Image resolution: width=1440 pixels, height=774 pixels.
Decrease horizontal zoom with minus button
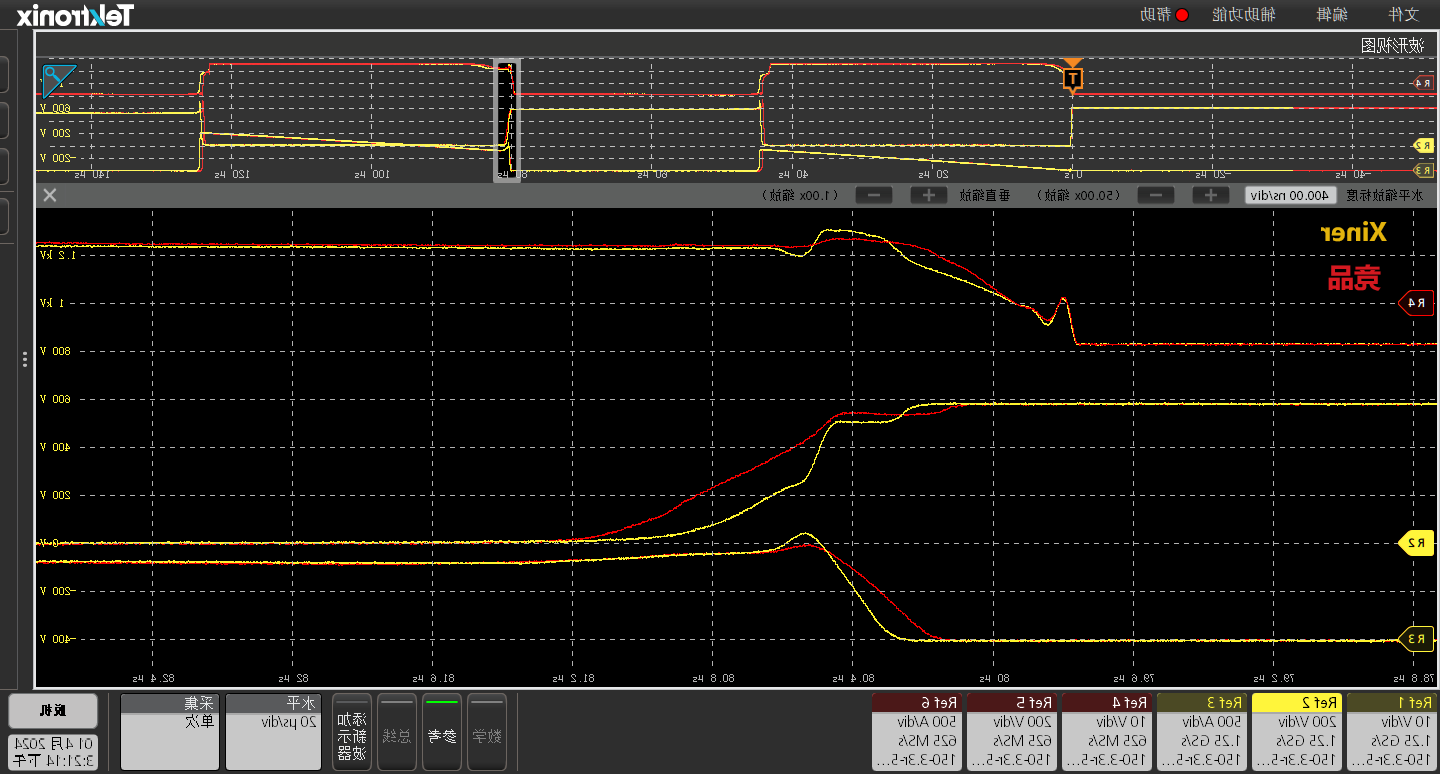1157,195
